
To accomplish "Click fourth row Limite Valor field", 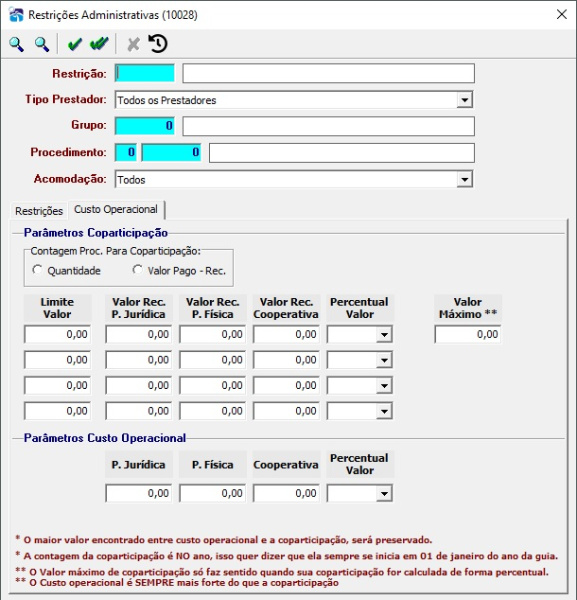I will tap(57, 411).
